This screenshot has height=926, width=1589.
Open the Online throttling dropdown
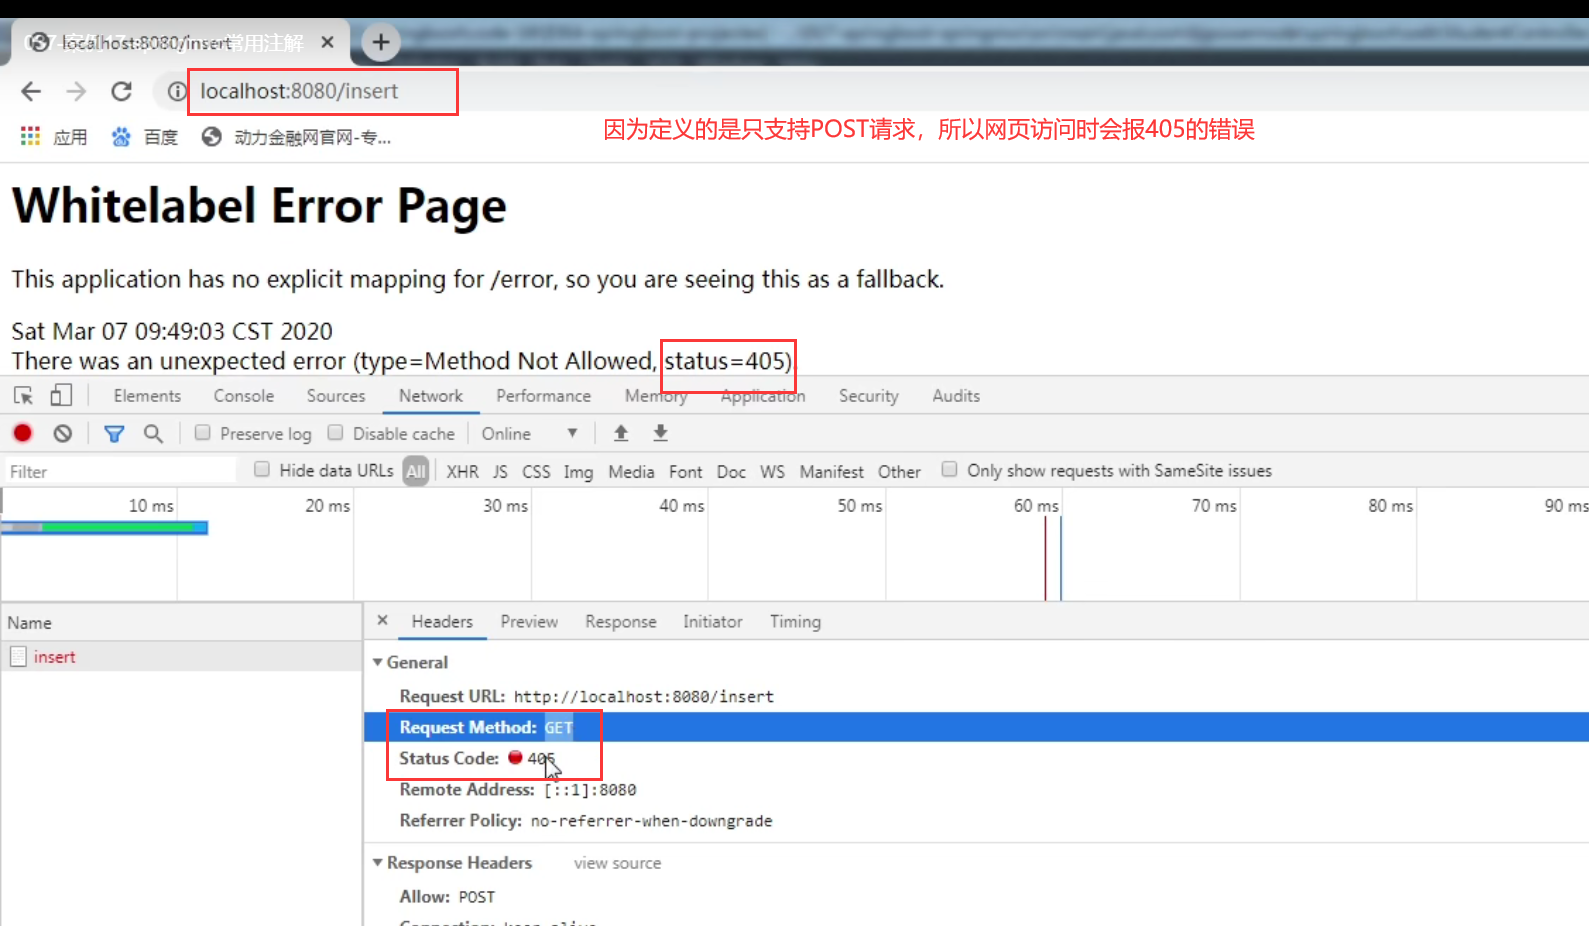click(x=529, y=433)
